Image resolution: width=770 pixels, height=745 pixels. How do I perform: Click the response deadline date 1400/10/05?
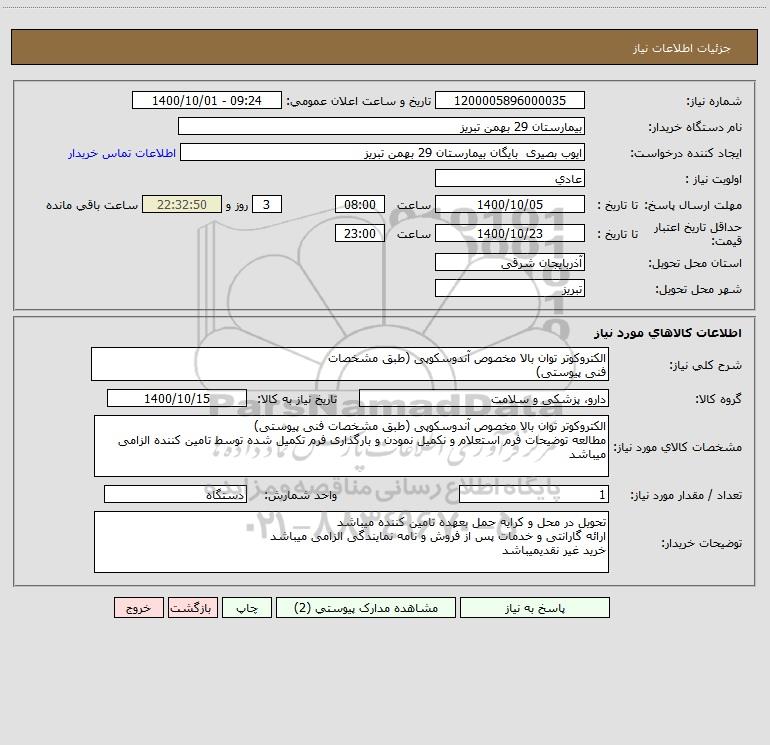click(x=510, y=204)
